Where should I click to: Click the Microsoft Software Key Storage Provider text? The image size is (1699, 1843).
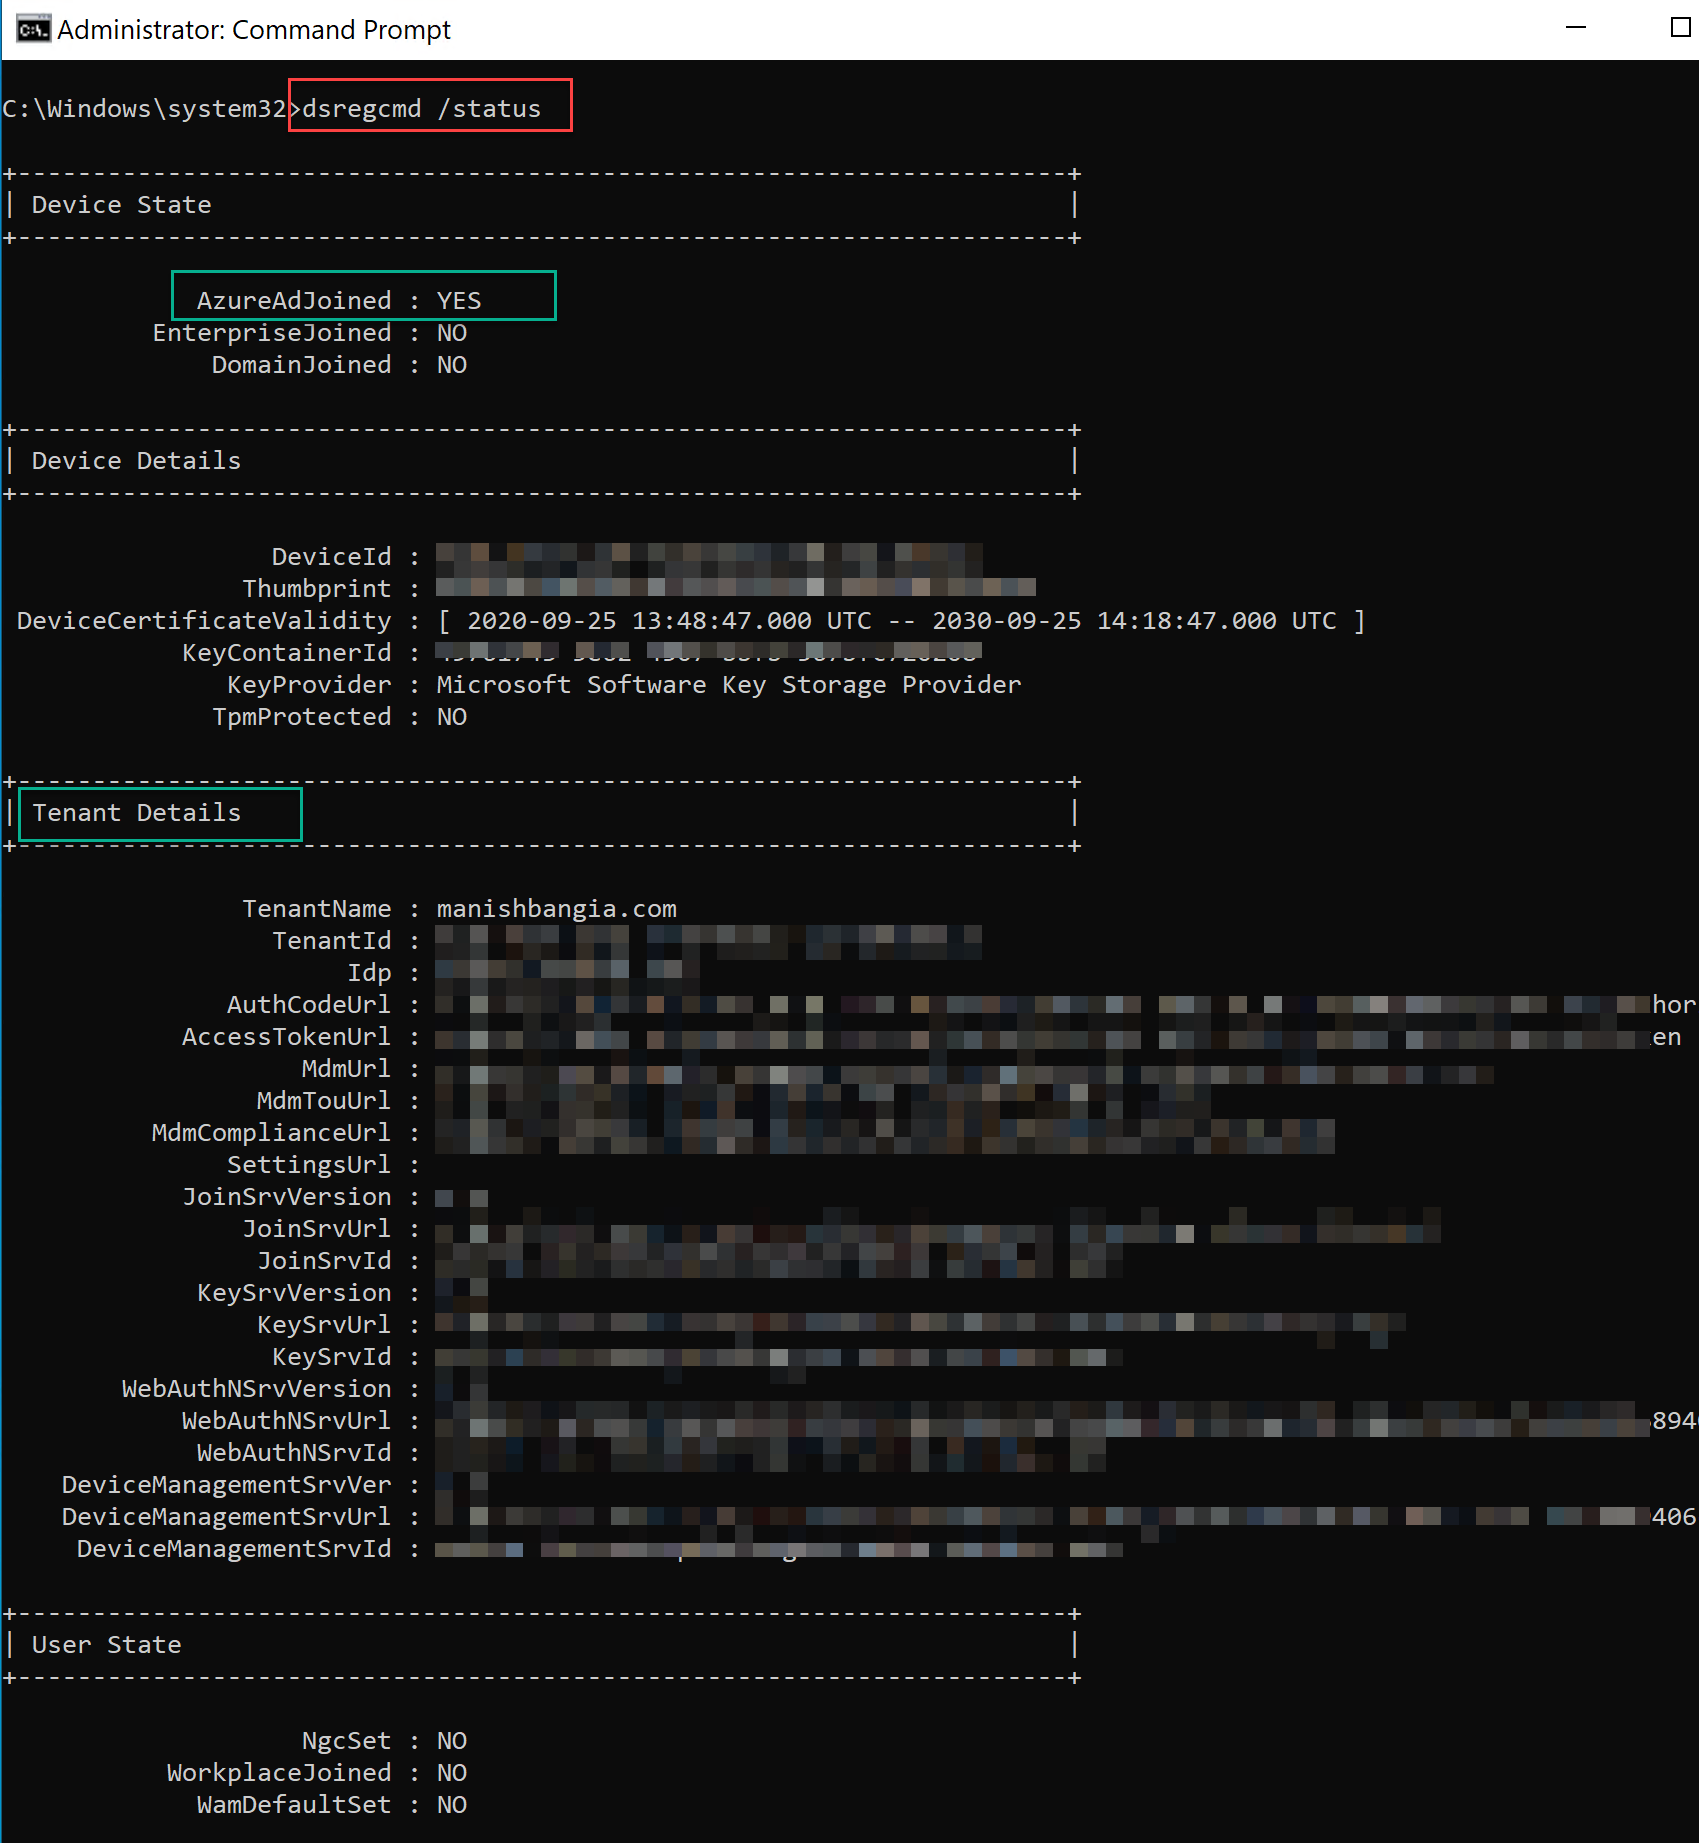point(729,685)
